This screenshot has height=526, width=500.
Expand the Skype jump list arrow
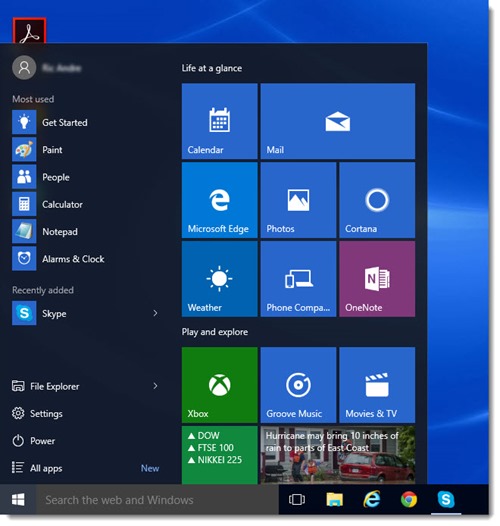click(155, 313)
